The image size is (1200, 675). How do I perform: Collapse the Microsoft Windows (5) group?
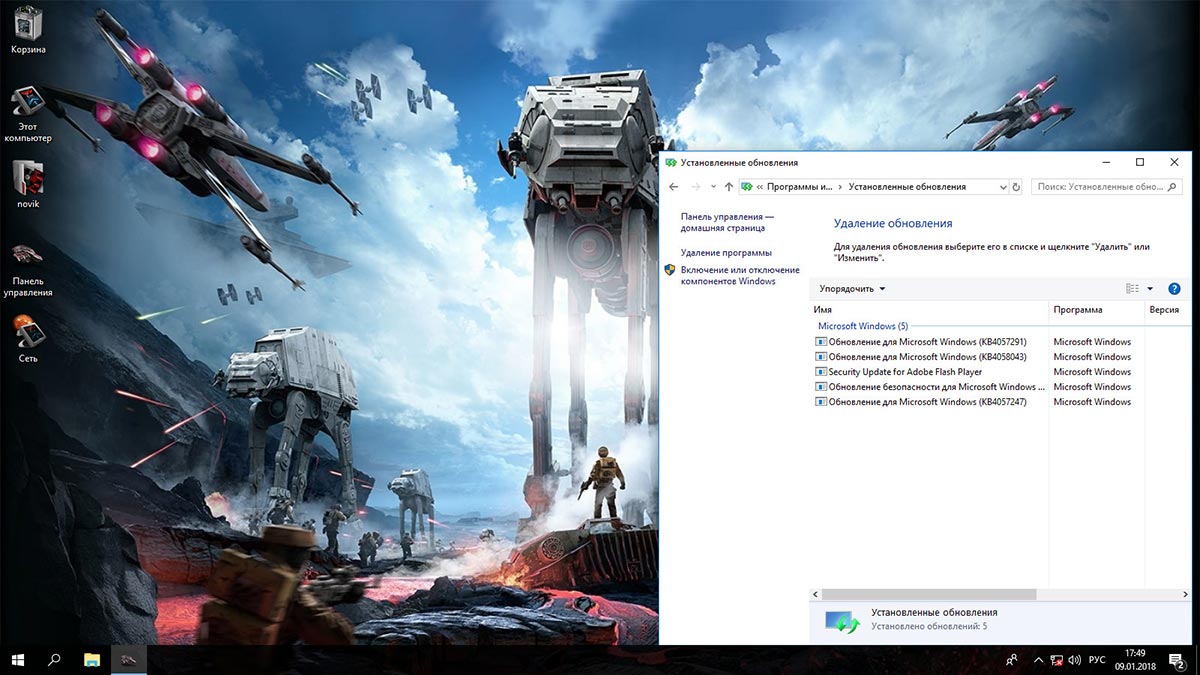(x=863, y=326)
